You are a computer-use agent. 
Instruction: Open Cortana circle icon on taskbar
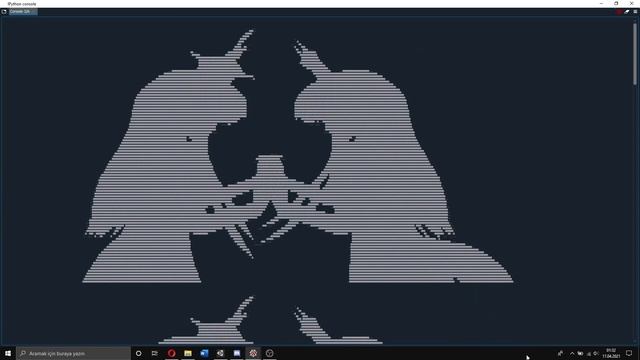[138, 353]
